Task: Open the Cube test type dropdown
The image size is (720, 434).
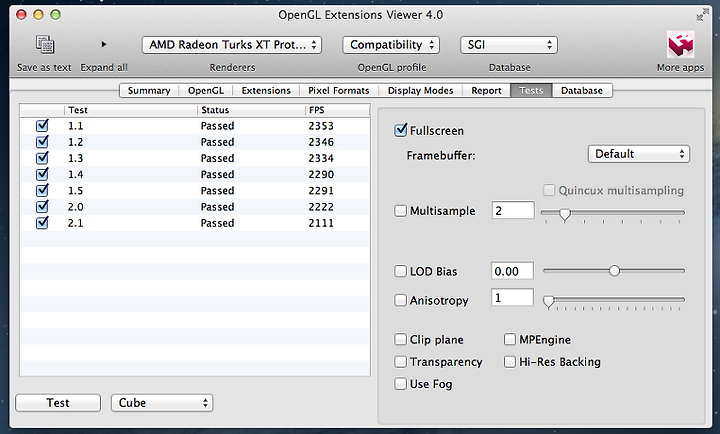Action: (x=162, y=403)
